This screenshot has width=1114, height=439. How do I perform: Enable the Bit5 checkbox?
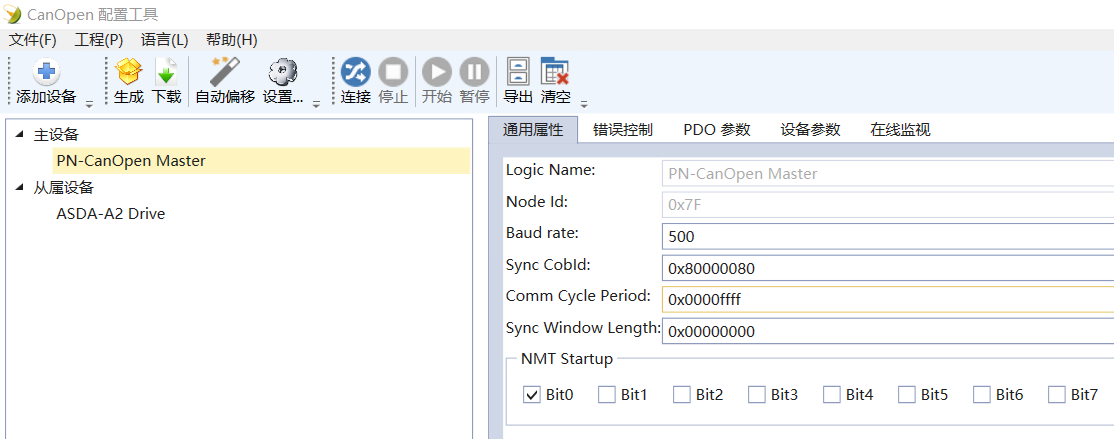tap(907, 394)
